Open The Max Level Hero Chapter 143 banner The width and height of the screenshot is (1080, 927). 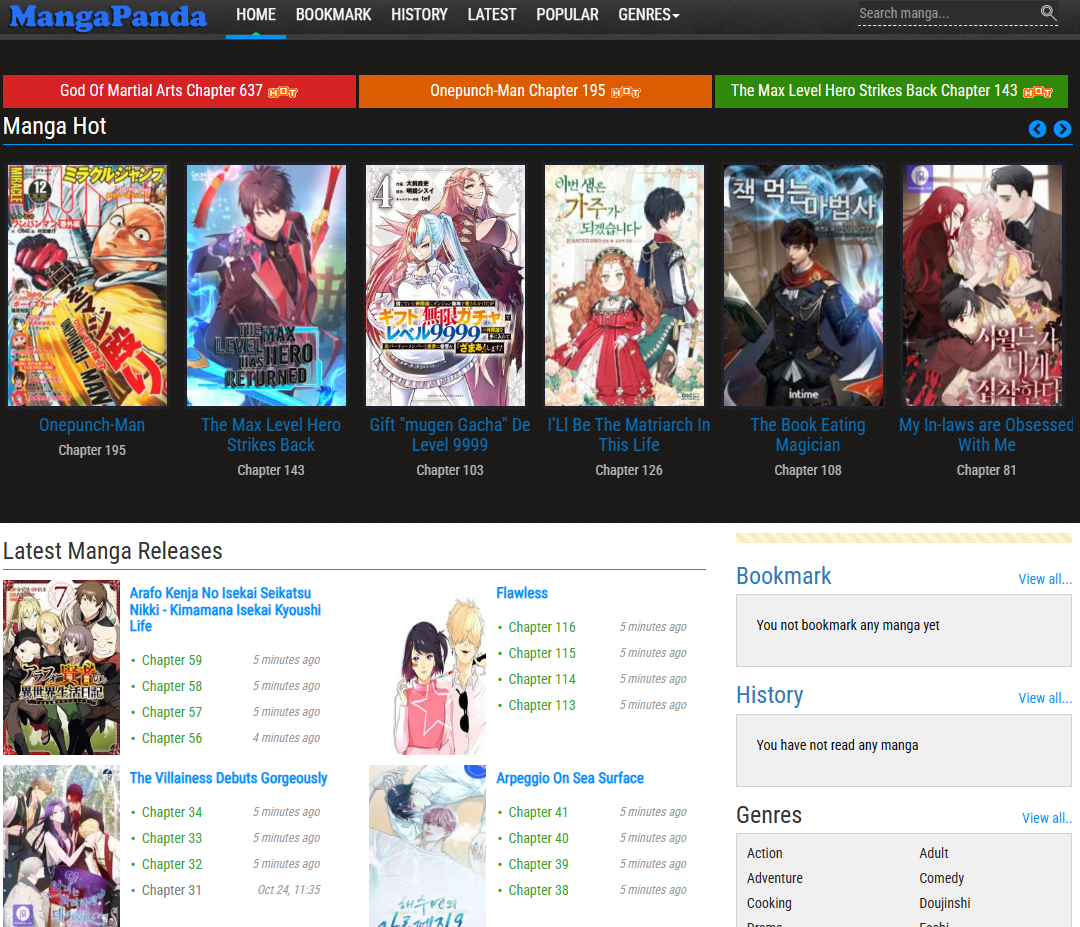point(891,91)
